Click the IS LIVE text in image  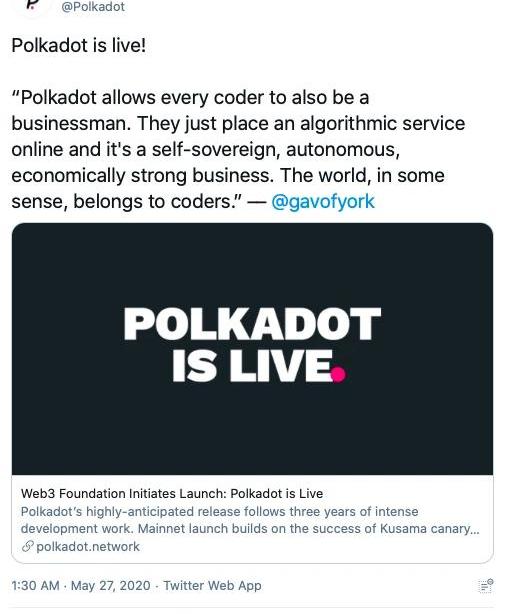(253, 365)
